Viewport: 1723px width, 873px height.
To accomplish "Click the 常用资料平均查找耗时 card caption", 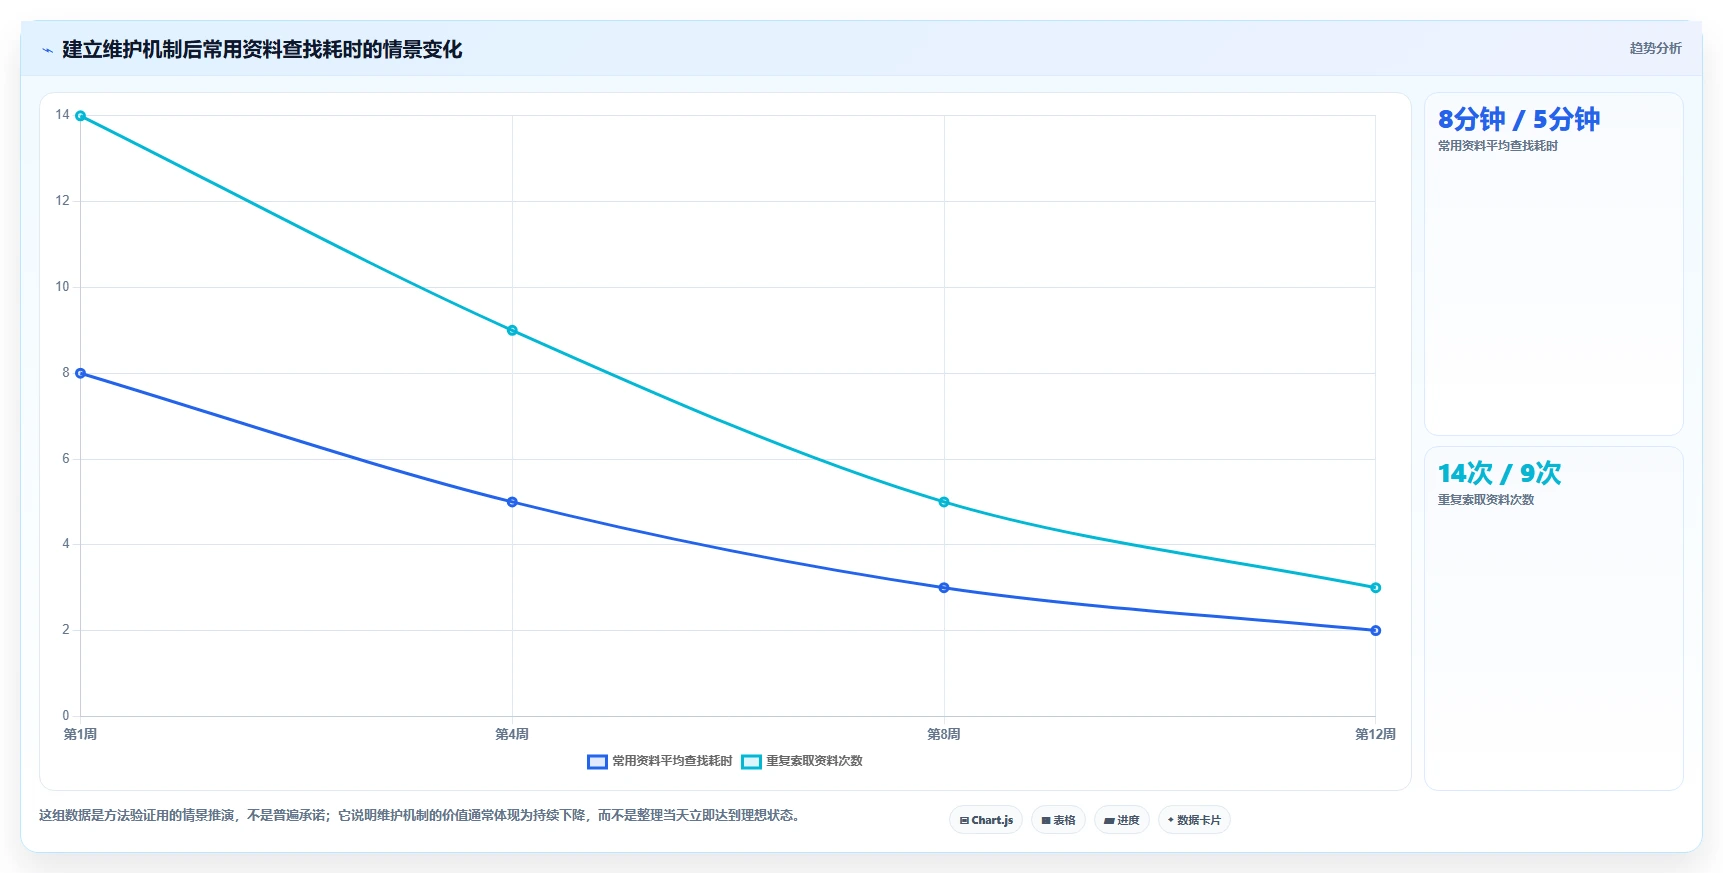I will click(1498, 146).
